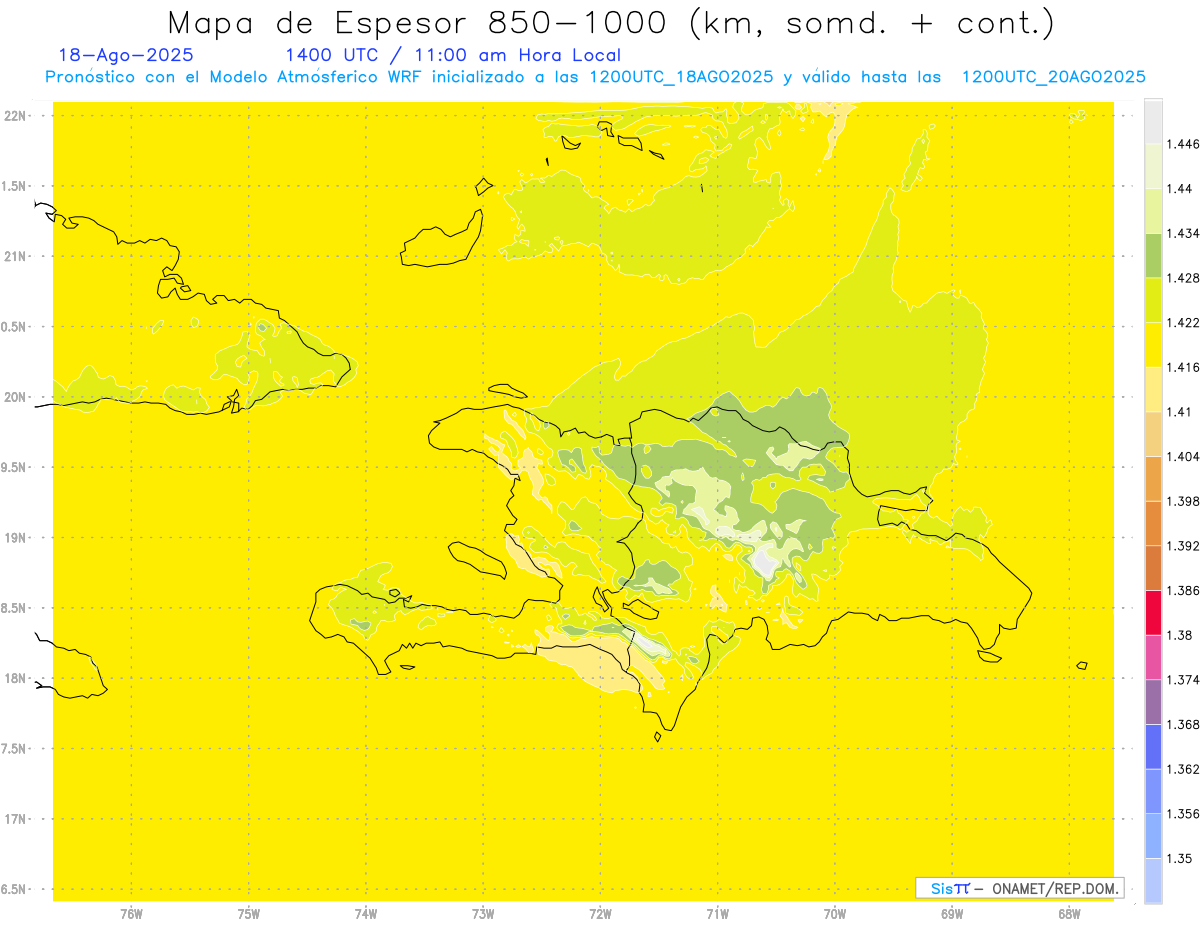The height and width of the screenshot is (927, 1200).
Task: Click legend value '1.416'
Action: [1183, 367]
